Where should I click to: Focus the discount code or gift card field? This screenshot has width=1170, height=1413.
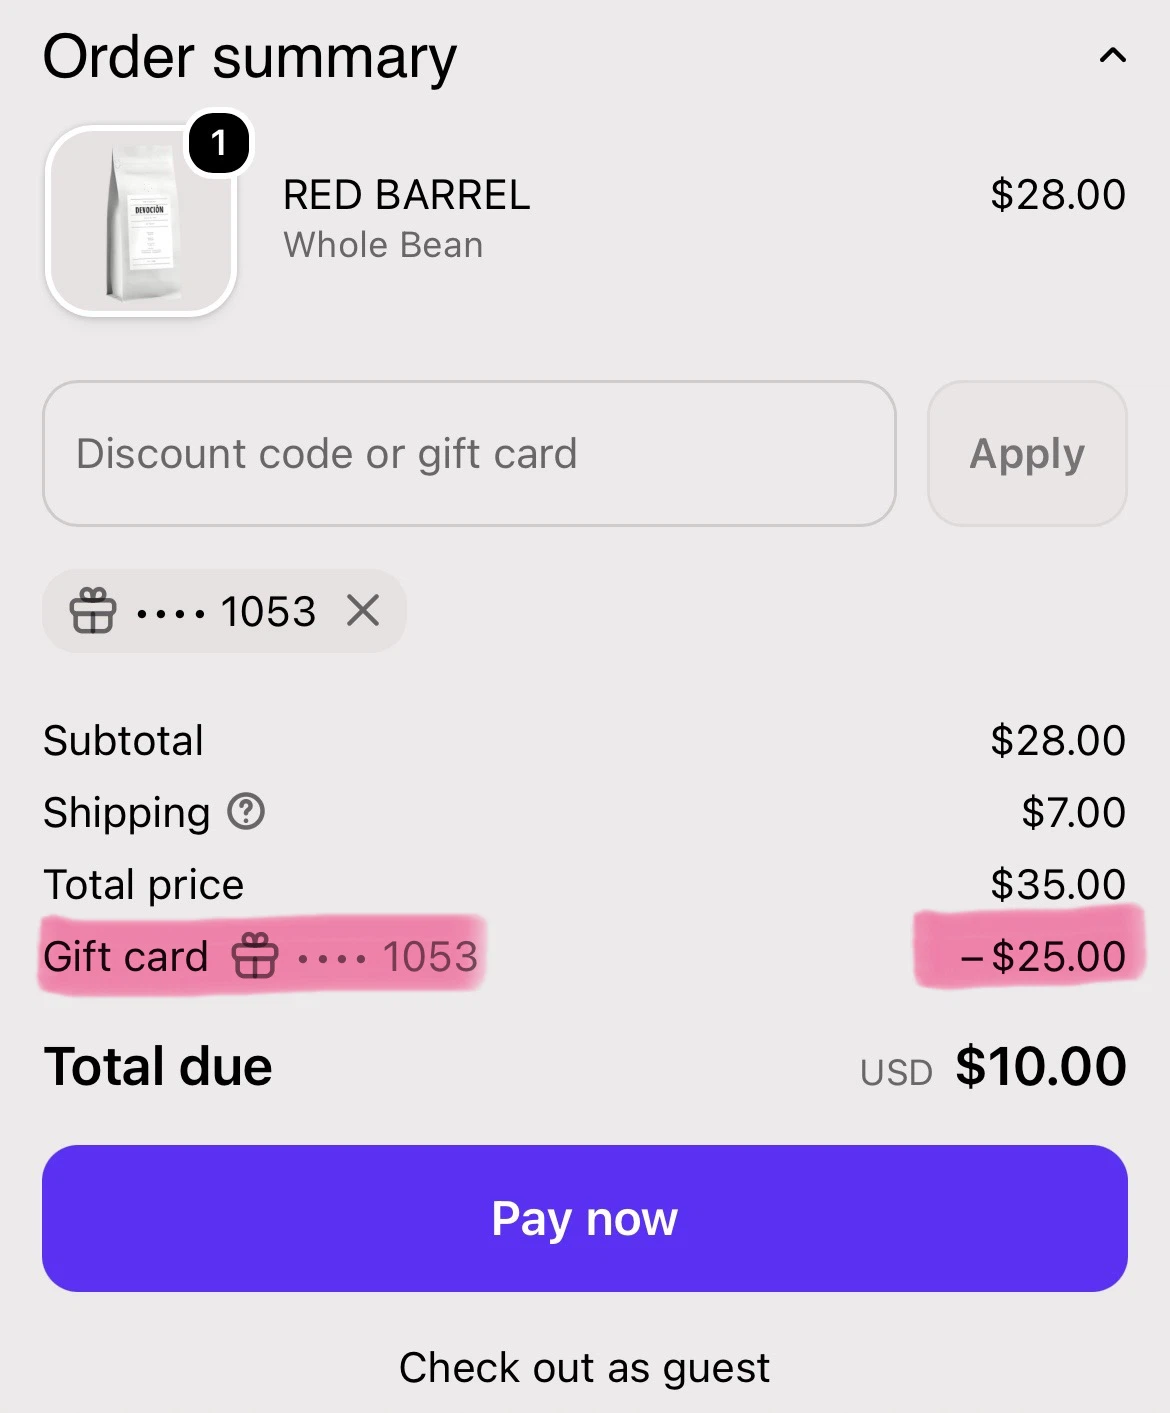click(x=469, y=453)
